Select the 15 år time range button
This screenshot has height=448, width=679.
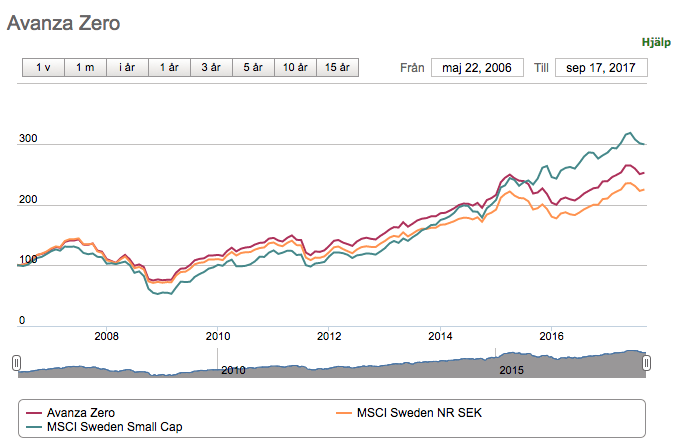tap(337, 68)
